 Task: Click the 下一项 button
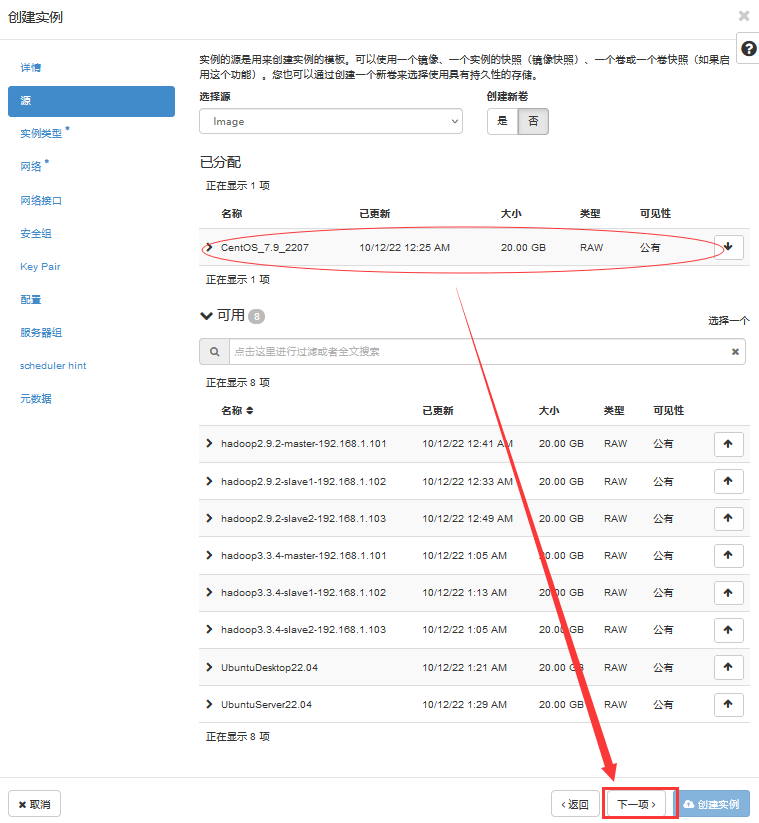pyautogui.click(x=637, y=804)
